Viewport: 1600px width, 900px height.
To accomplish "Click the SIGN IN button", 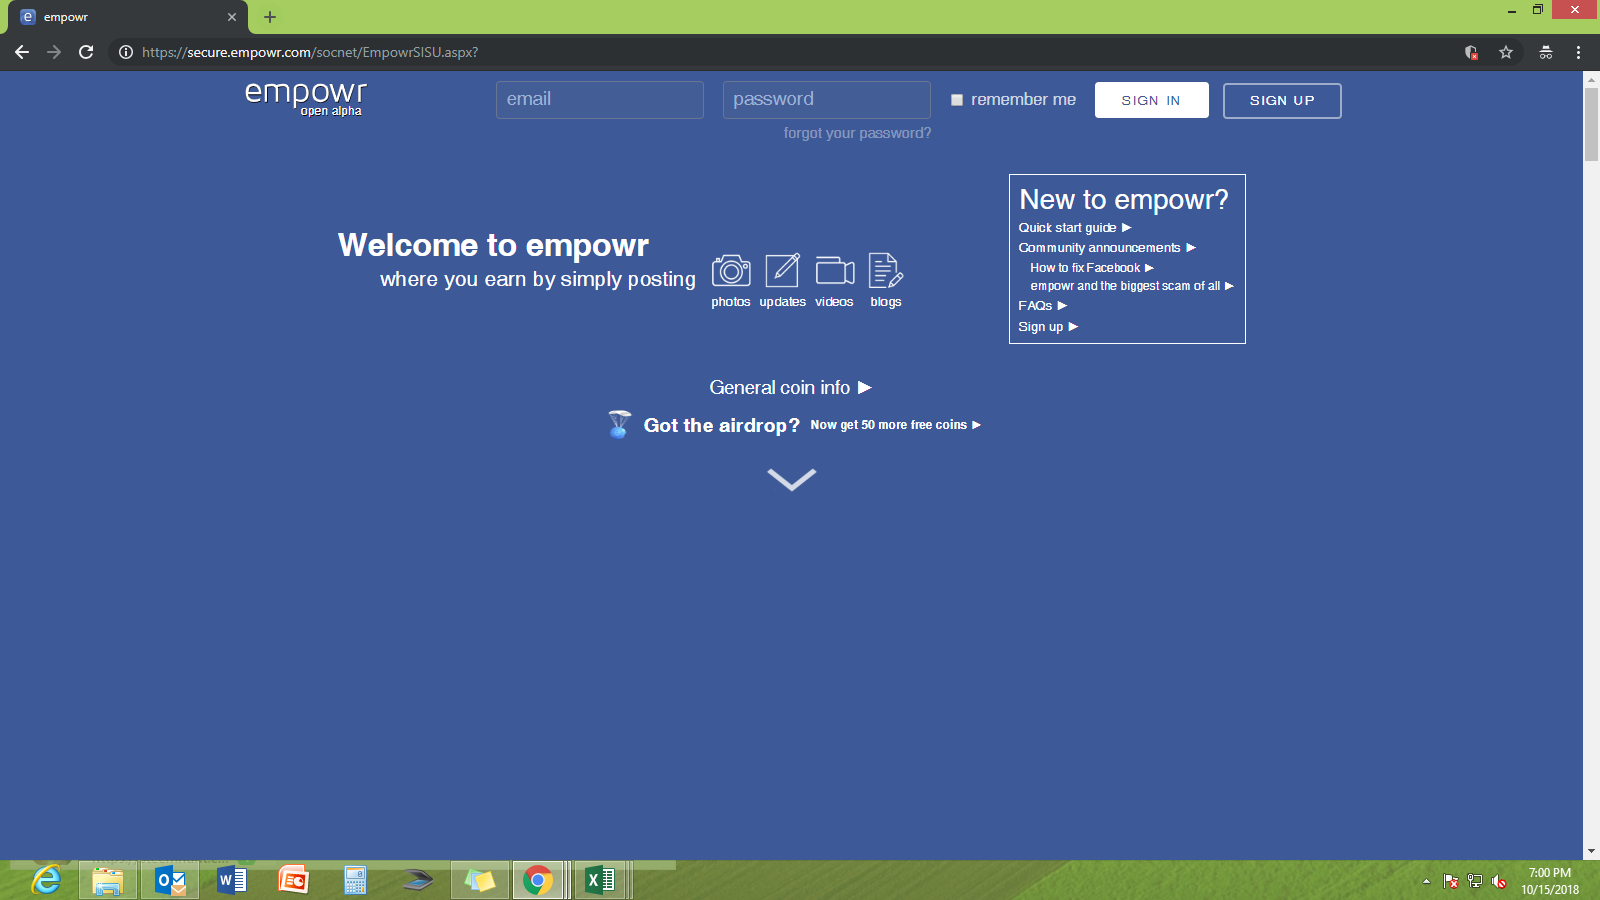I will click(1151, 100).
